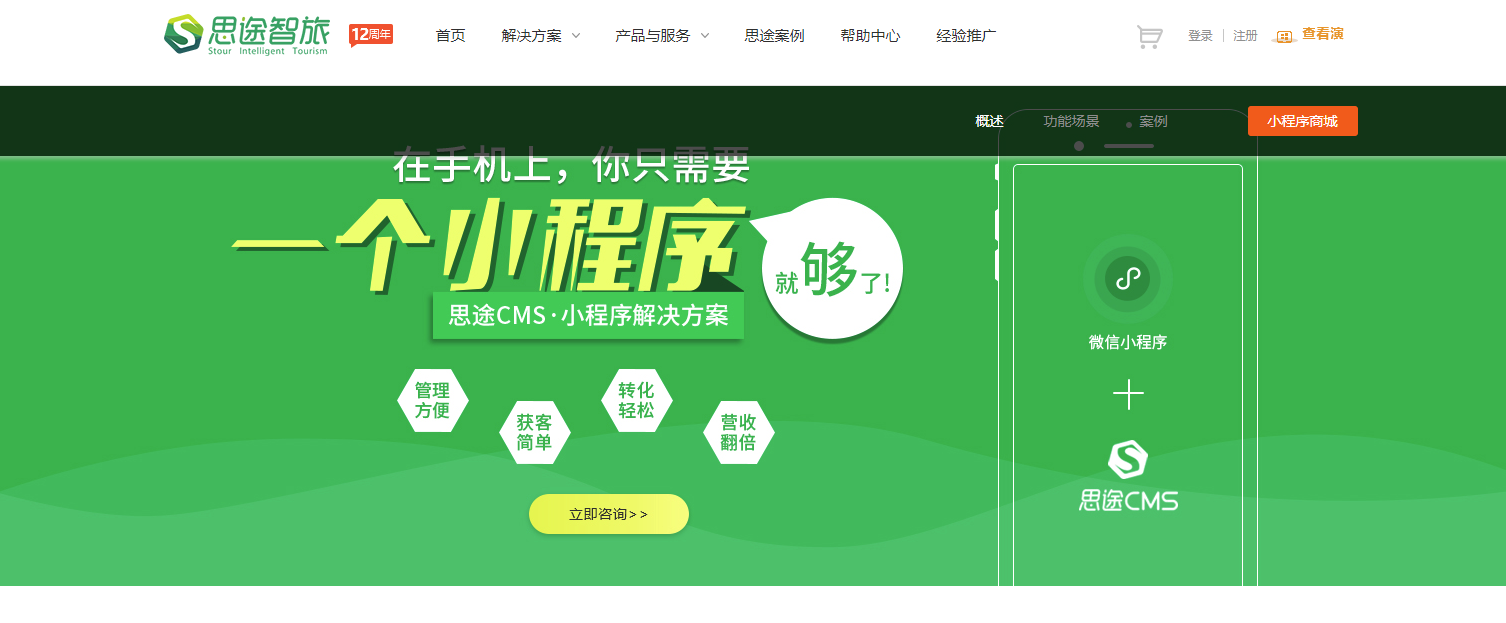The width and height of the screenshot is (1506, 623).
Task: Open 思途案例 in the navigation bar
Action: tap(774, 36)
